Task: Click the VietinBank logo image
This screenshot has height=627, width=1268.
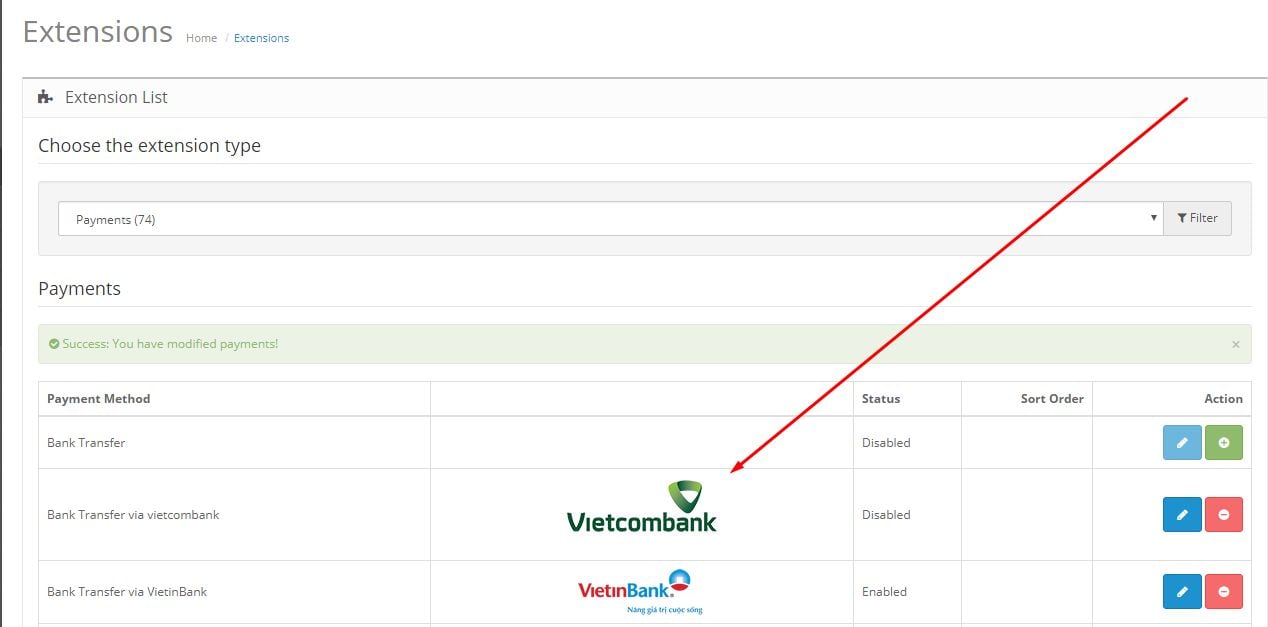Action: click(635, 591)
